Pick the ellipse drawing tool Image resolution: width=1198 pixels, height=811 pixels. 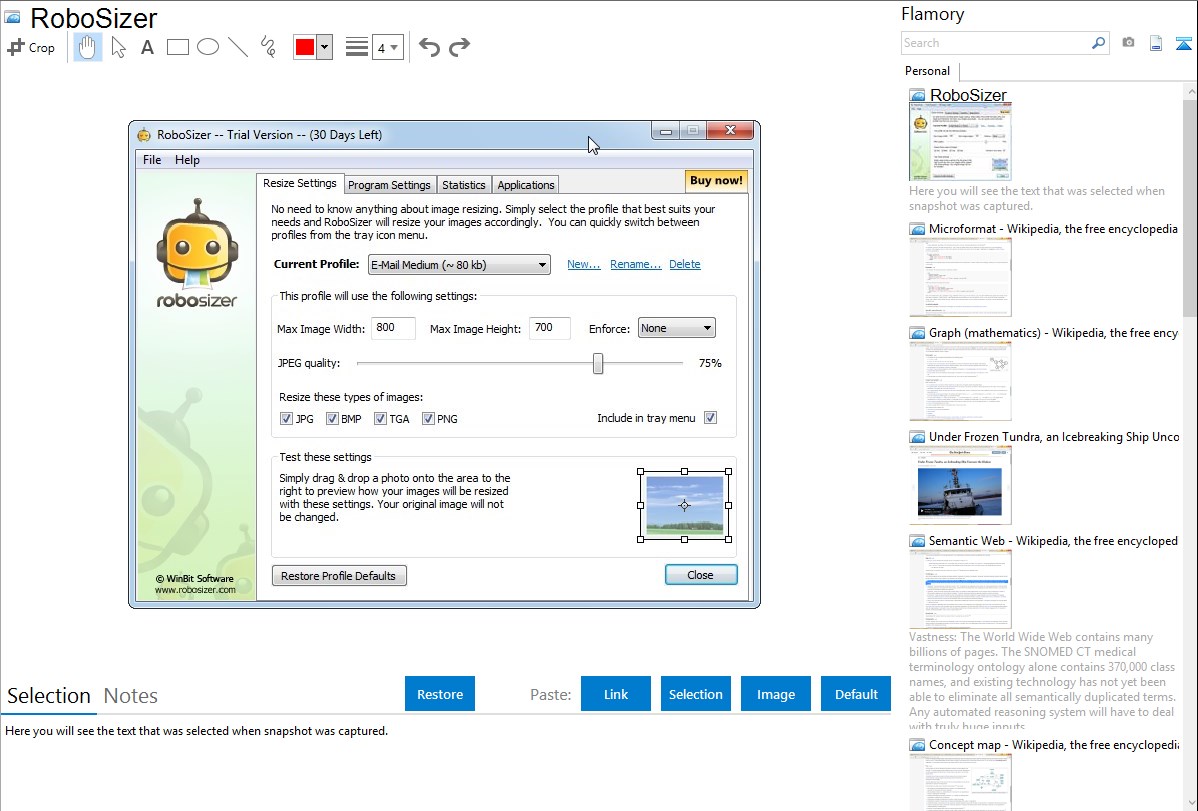coord(208,47)
